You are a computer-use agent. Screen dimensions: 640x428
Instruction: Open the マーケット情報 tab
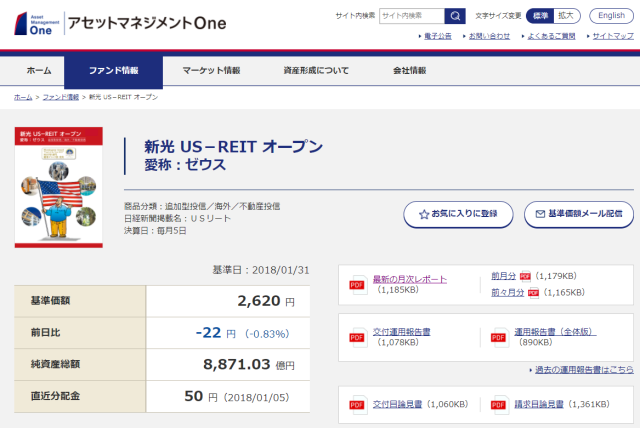coord(211,71)
